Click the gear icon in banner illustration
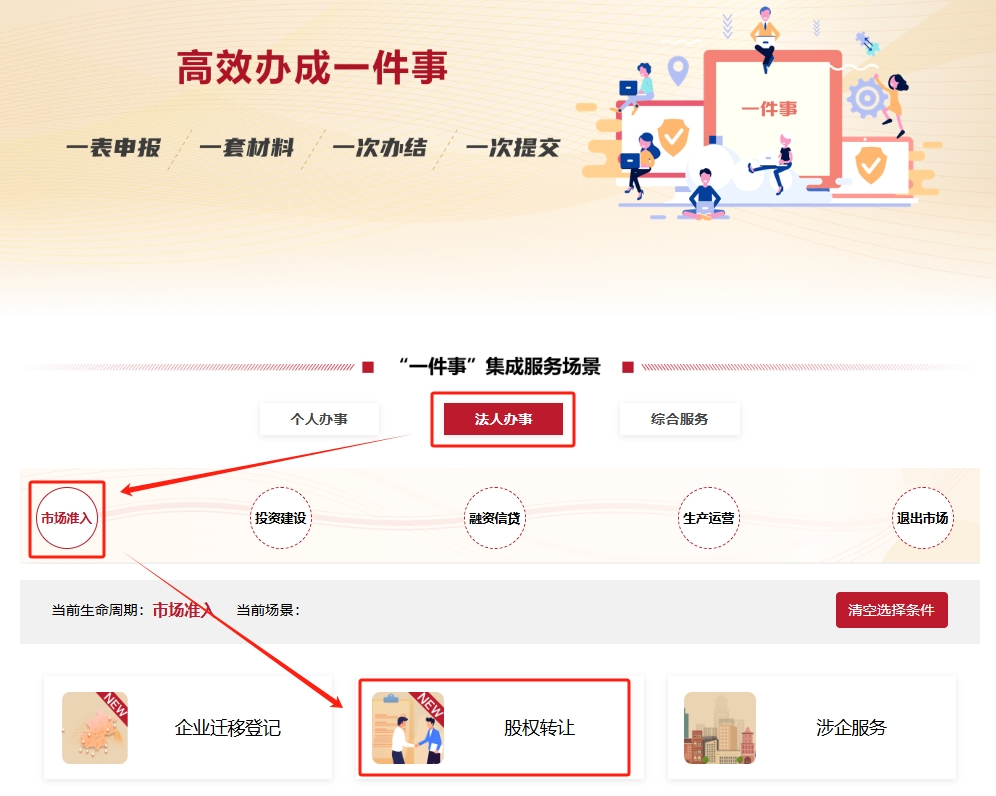This screenshot has width=996, height=796. [867, 98]
